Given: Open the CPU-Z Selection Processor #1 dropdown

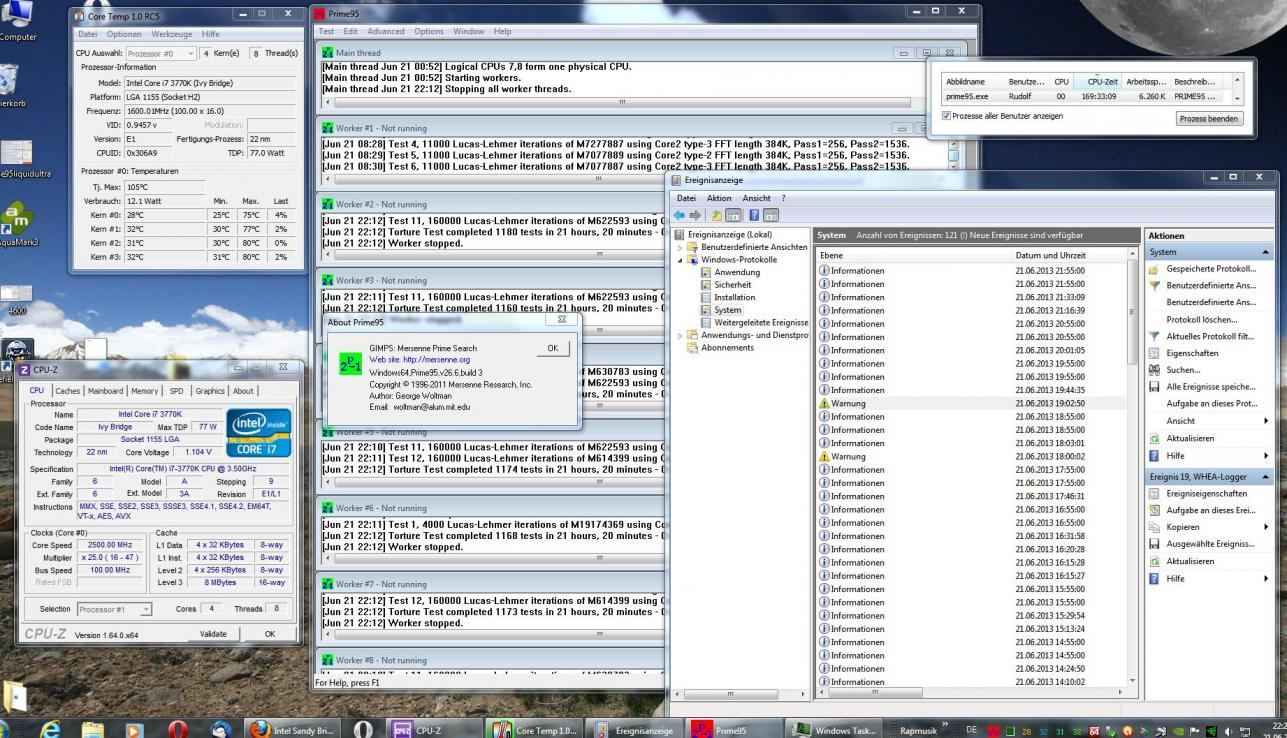Looking at the screenshot, I should [114, 609].
